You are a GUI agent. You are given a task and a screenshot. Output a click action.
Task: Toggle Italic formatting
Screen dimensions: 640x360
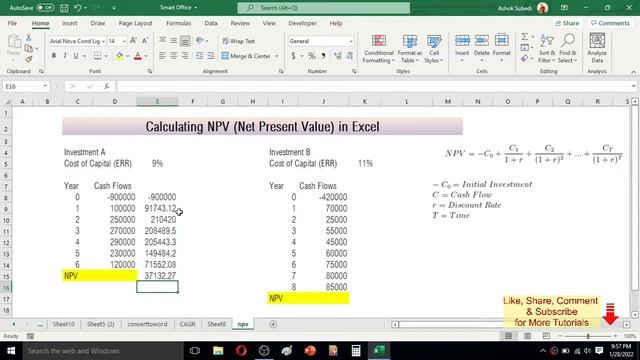pyautogui.click(x=65, y=56)
